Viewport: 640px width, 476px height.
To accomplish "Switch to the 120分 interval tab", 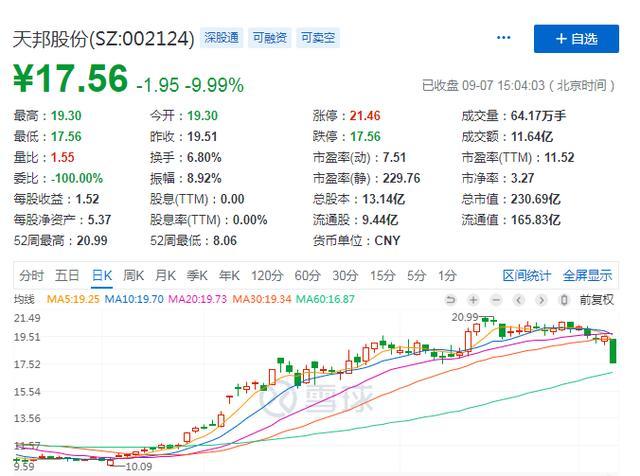I will [267, 276].
